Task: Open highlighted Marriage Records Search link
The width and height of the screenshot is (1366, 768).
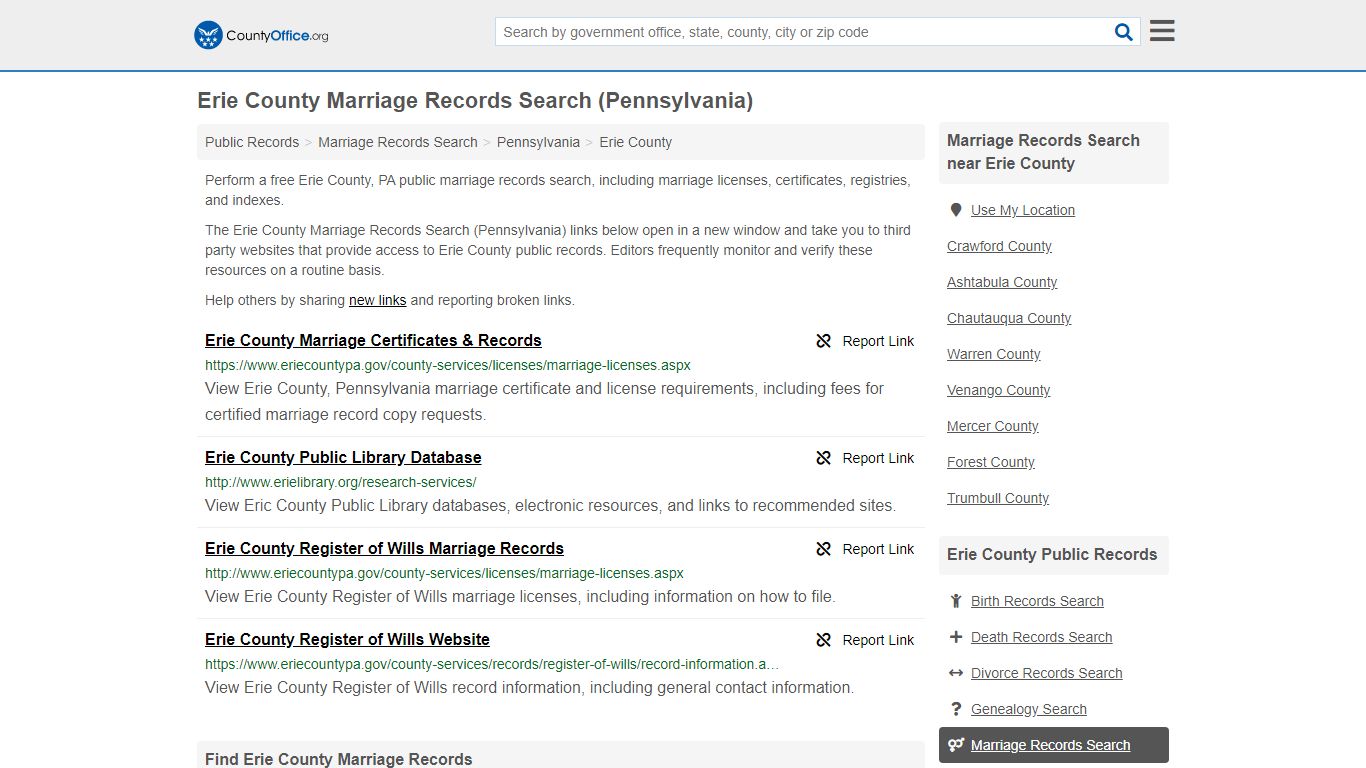Action: (1050, 745)
